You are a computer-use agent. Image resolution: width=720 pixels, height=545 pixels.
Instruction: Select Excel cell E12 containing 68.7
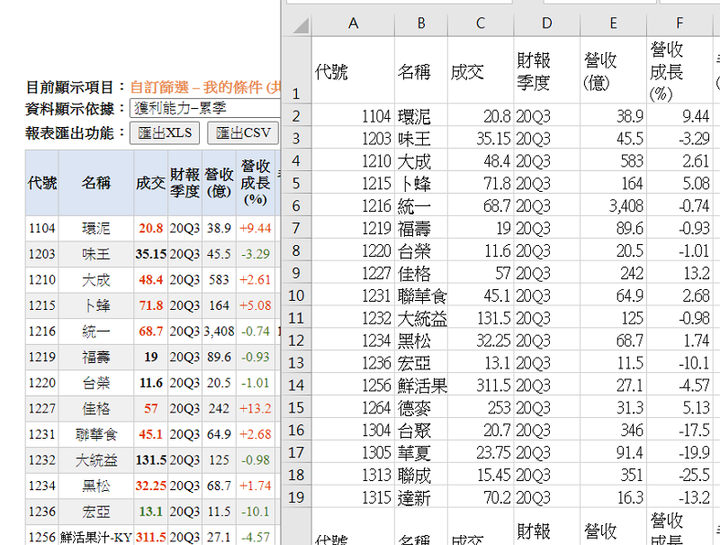(x=613, y=341)
